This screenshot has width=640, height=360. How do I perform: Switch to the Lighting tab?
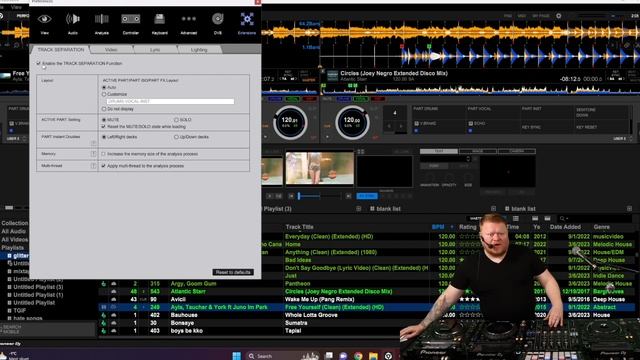(199, 49)
